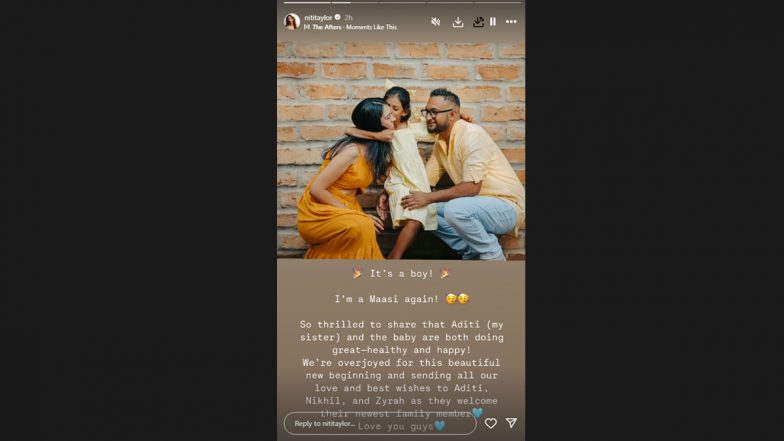This screenshot has width=784, height=441.
Task: Open nititaylor's profile picture avatar
Action: [292, 22]
